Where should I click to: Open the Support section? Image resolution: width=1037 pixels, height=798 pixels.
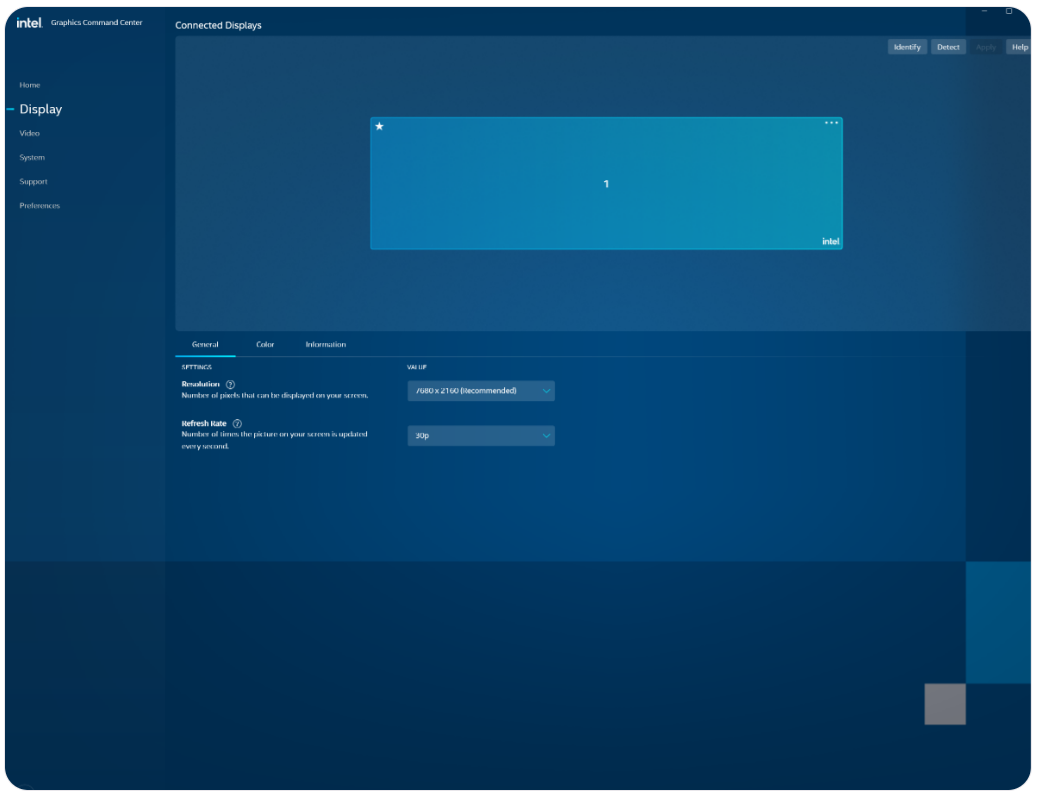coord(33,181)
